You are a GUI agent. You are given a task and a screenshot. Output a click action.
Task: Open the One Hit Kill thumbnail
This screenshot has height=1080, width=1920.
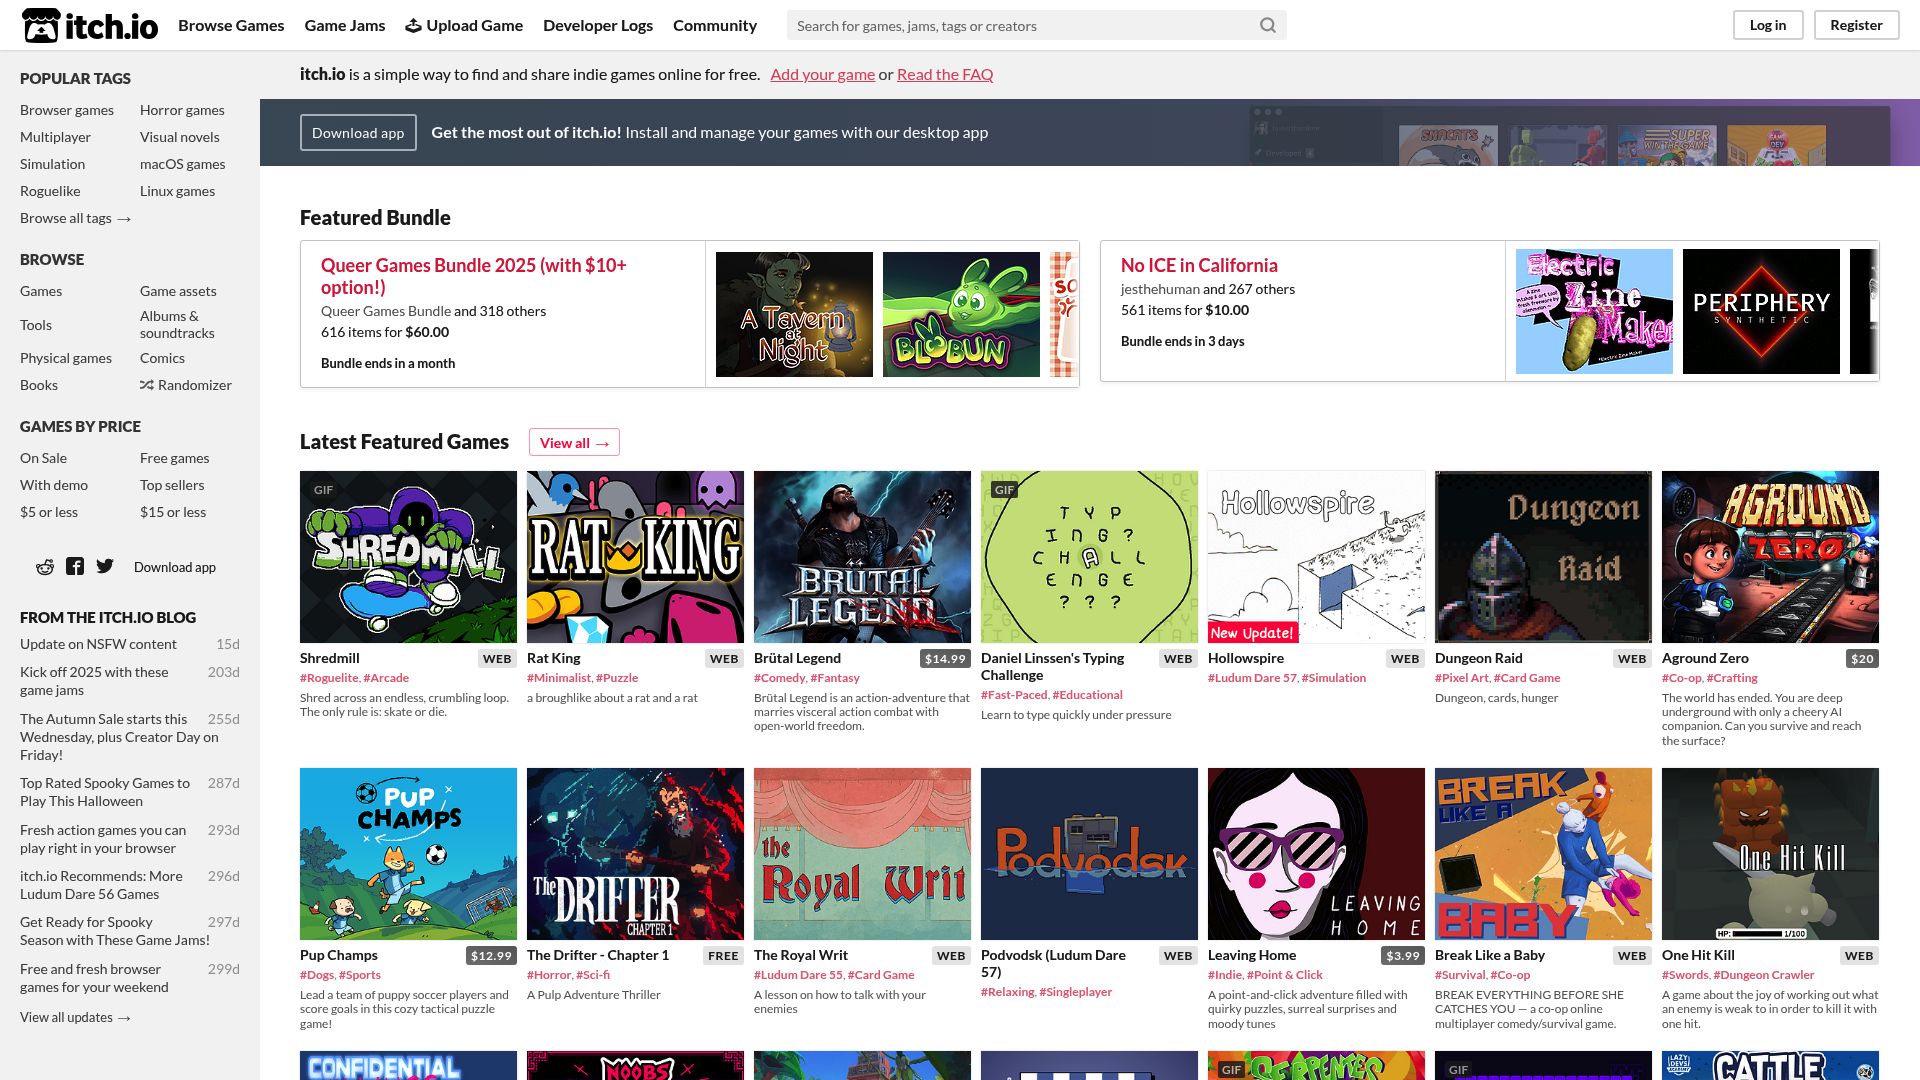1770,854
